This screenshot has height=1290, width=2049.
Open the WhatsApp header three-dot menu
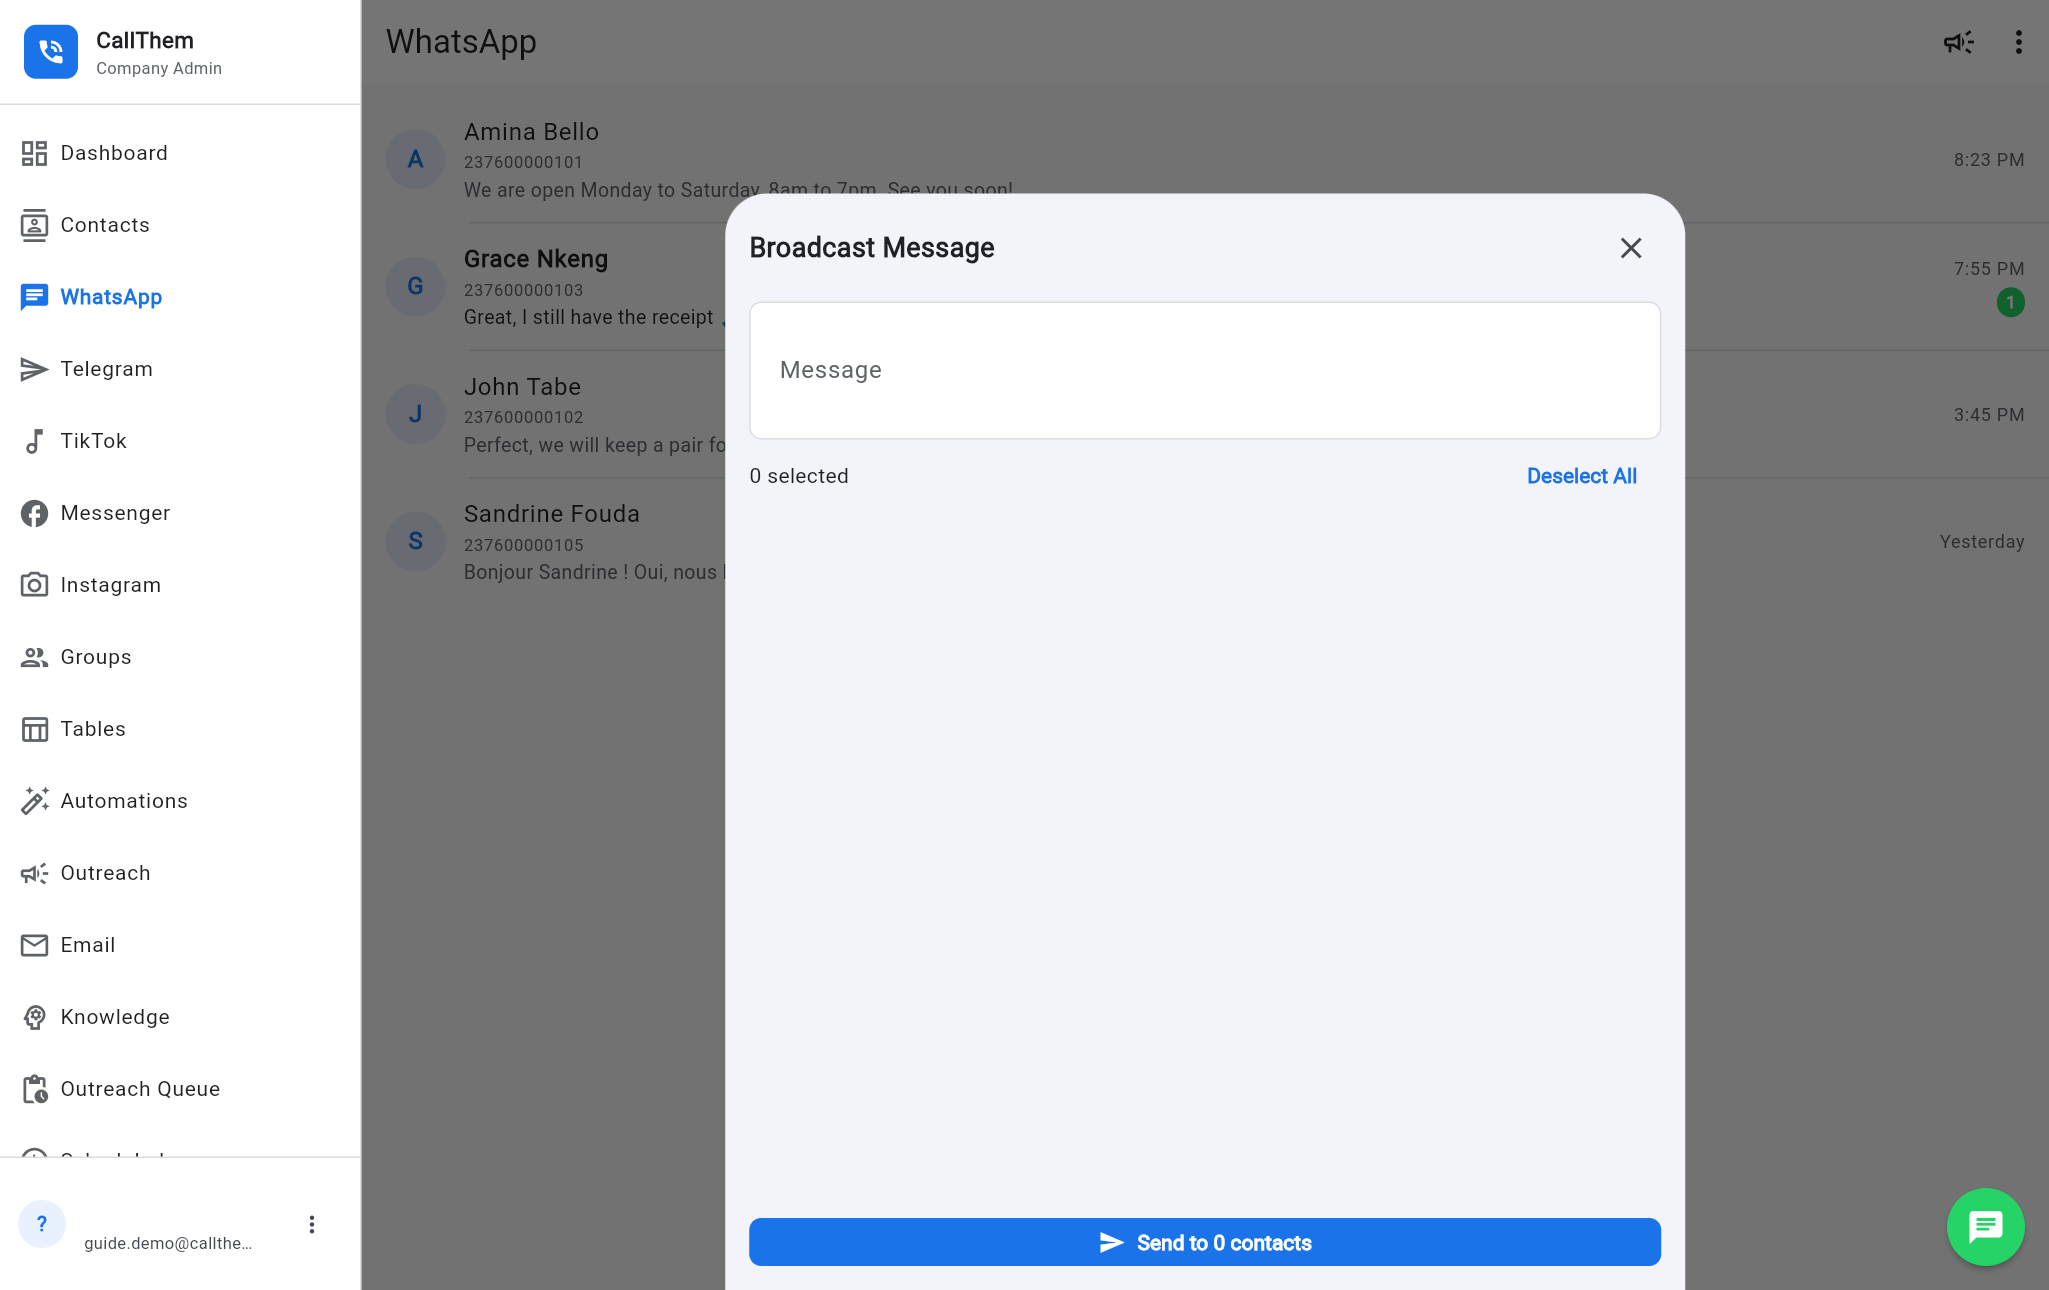(x=2019, y=42)
